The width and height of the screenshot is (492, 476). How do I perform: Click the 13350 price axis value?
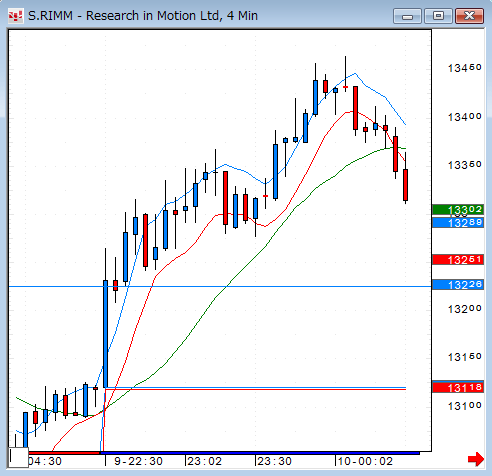pos(465,165)
